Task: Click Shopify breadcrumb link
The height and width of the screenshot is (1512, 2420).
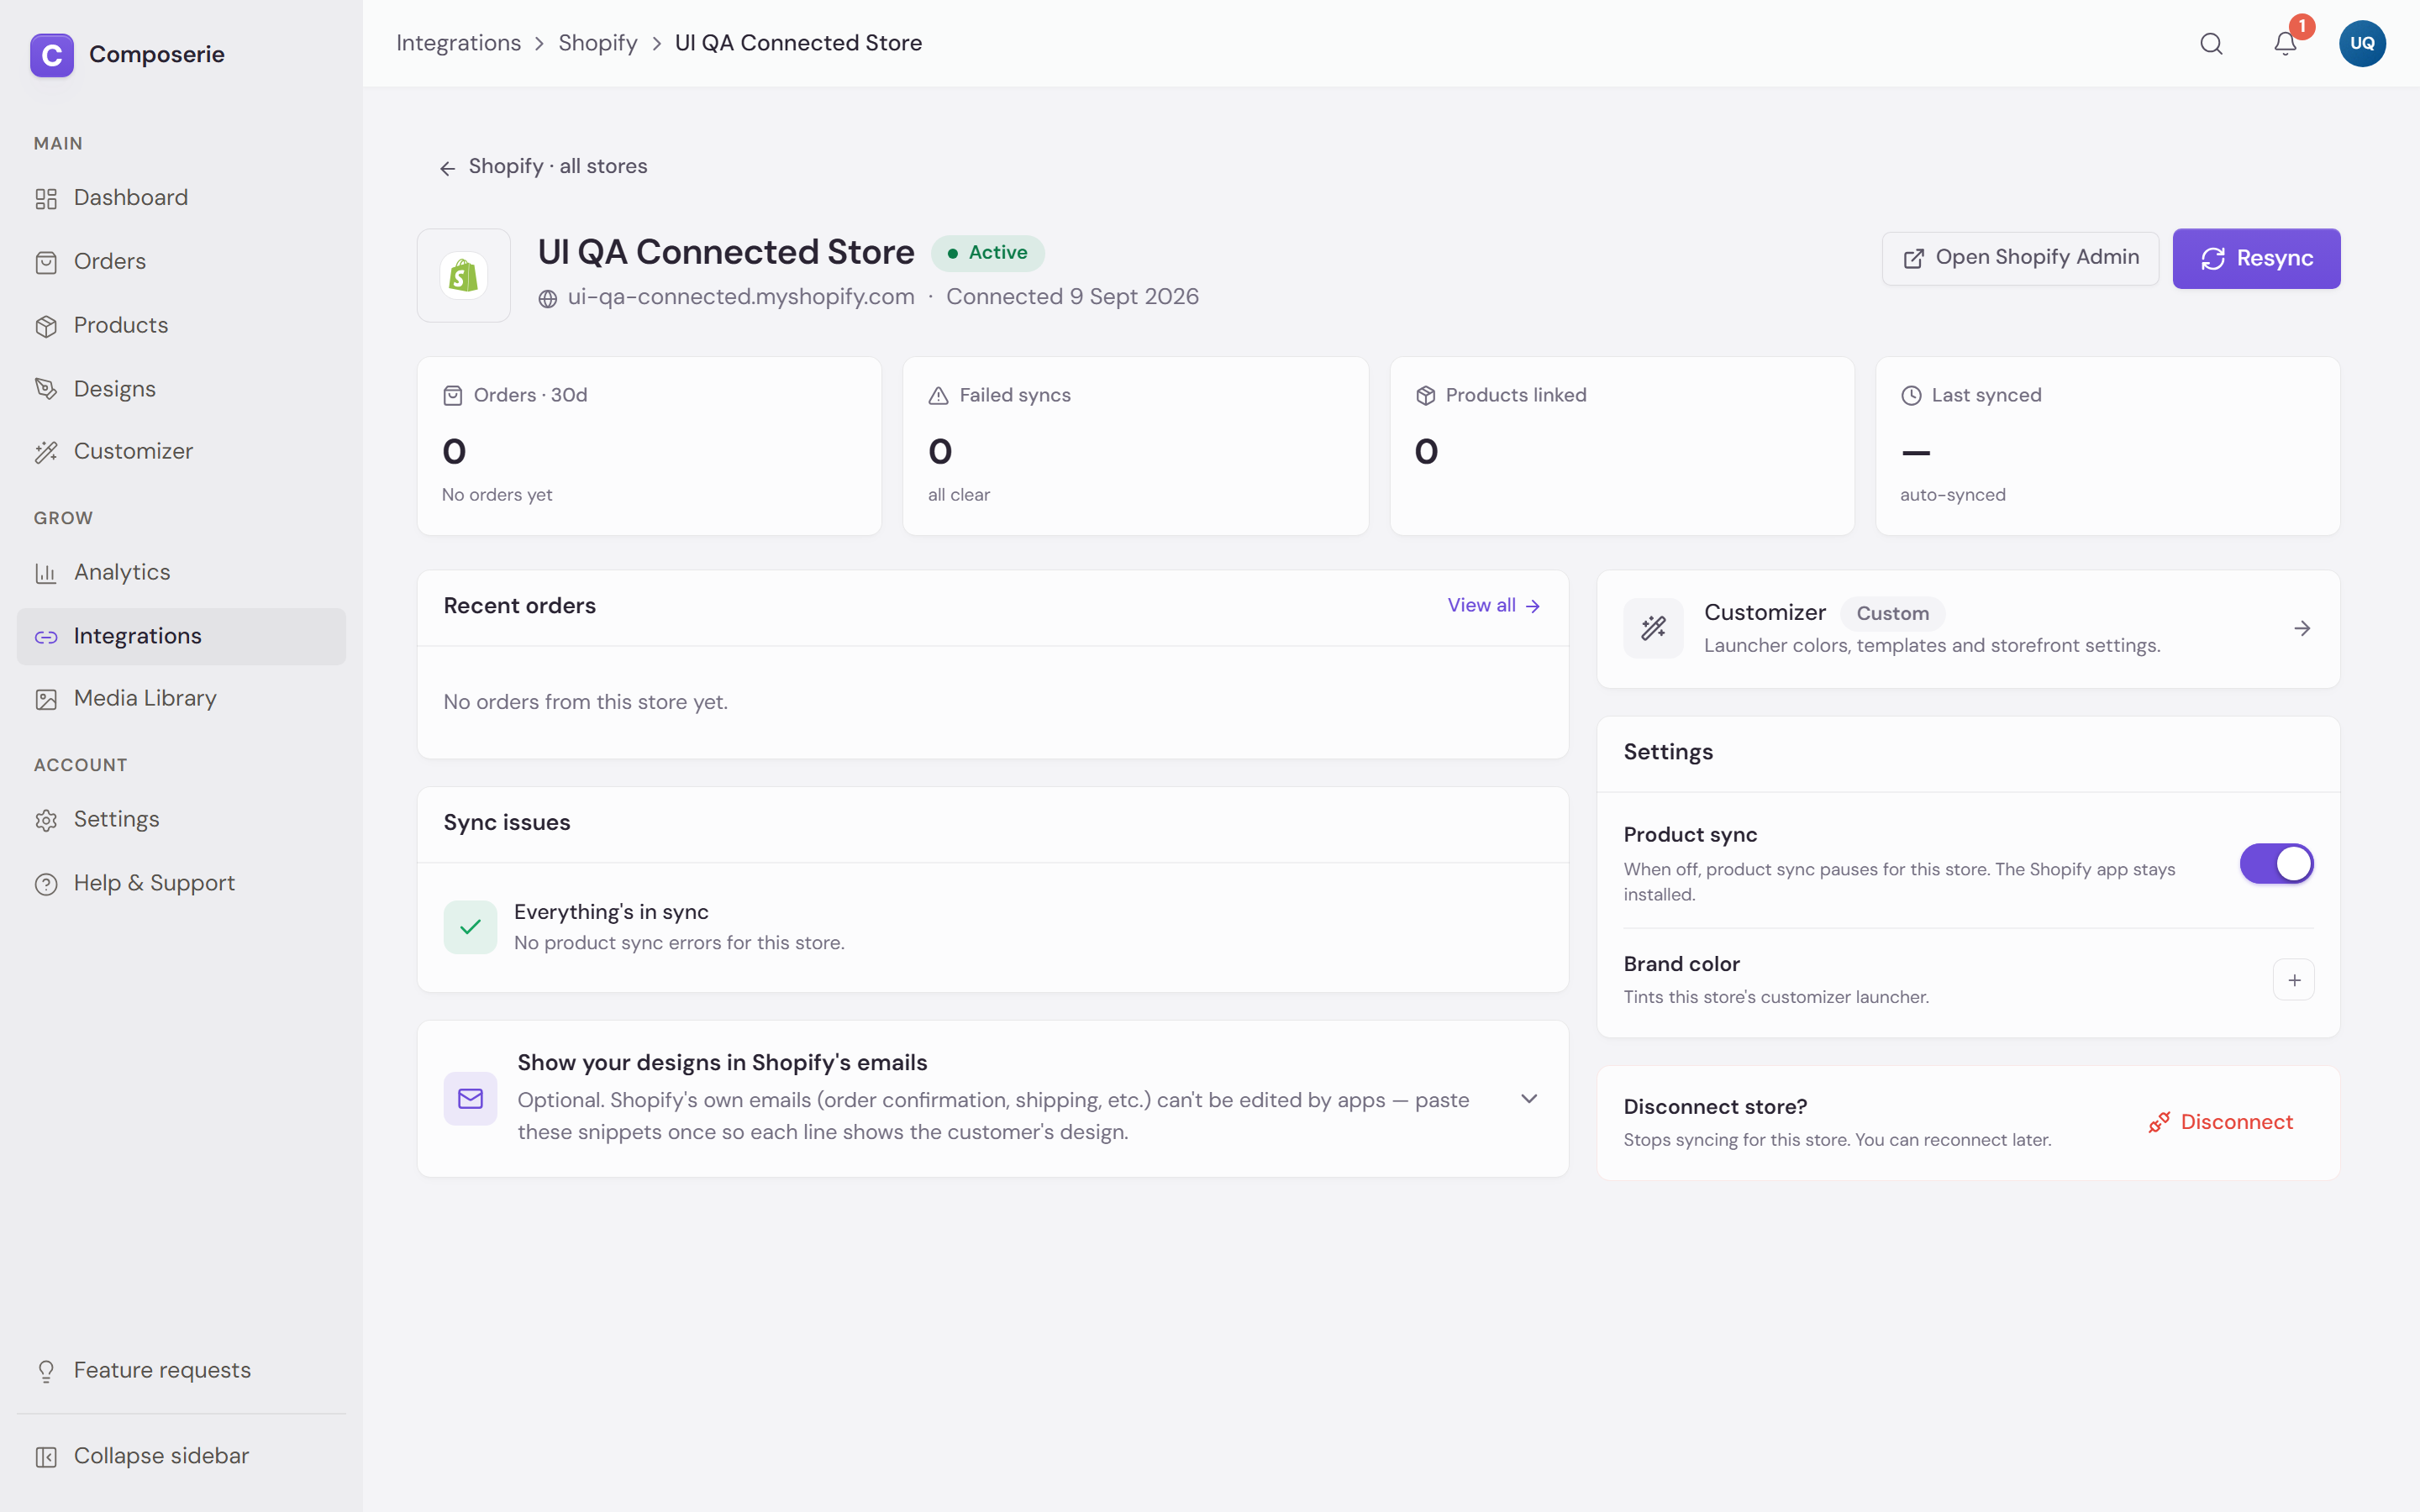Action: tap(597, 43)
